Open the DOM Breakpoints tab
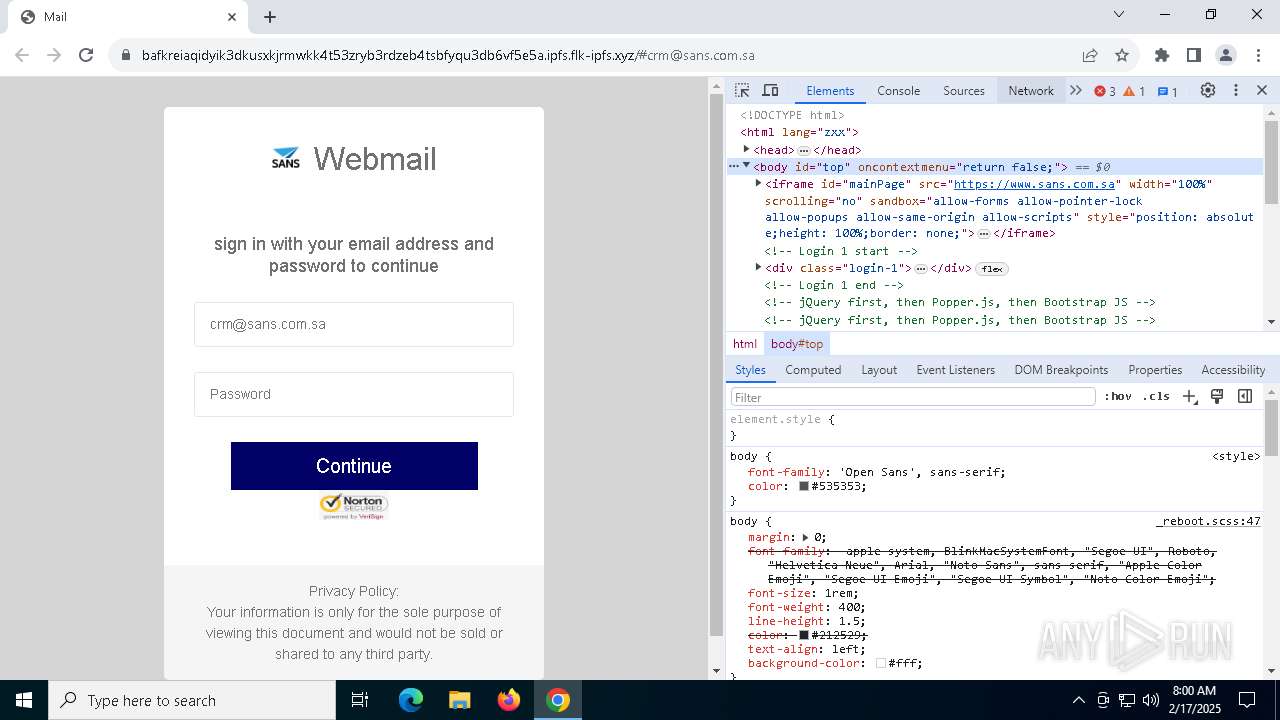The height and width of the screenshot is (720, 1280). tap(1061, 369)
